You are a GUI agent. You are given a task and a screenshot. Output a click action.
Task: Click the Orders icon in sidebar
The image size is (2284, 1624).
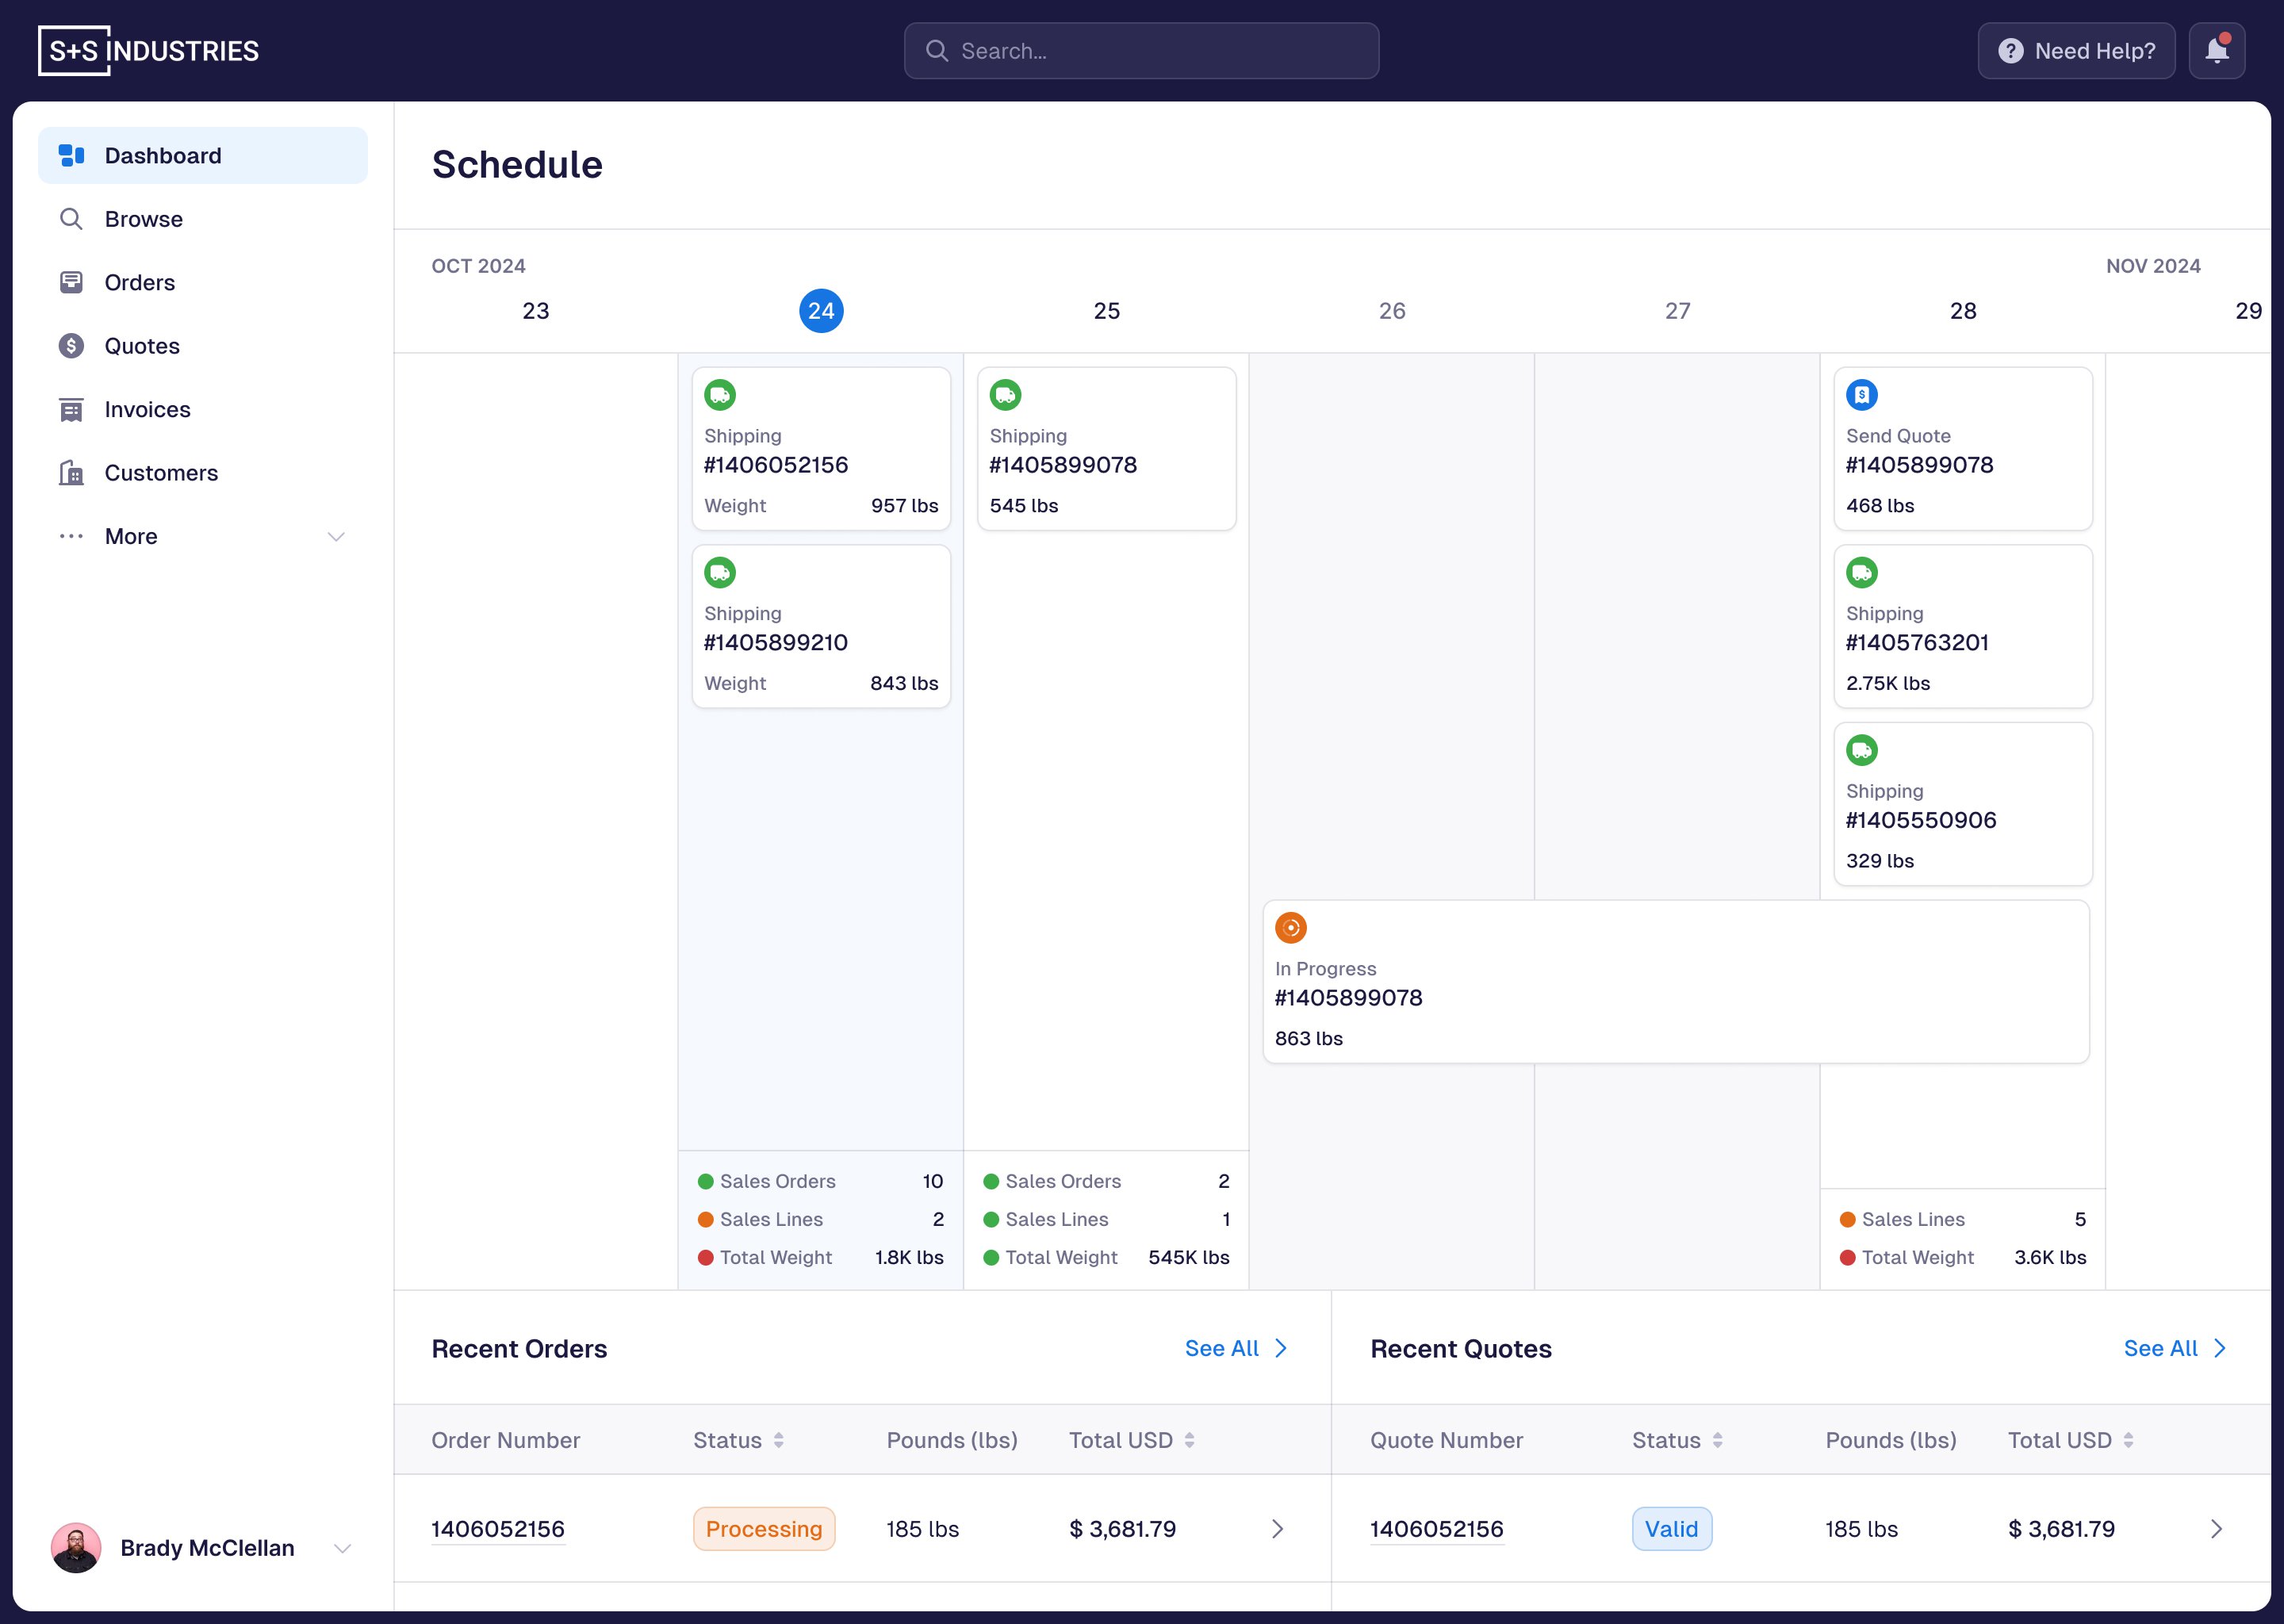tap(71, 282)
